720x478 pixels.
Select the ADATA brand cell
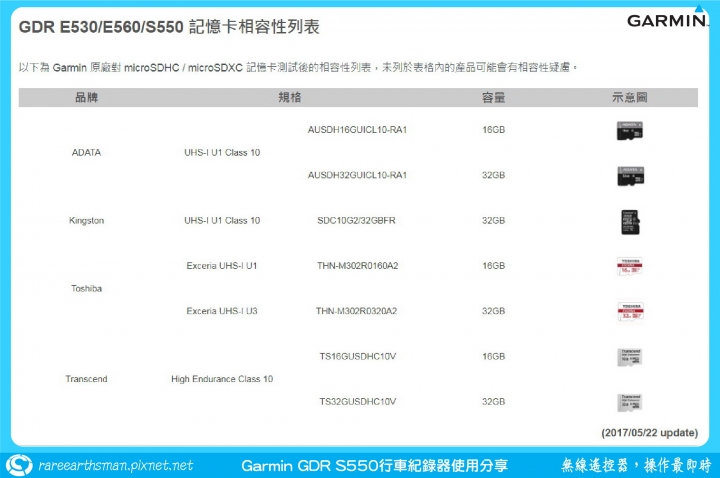tap(86, 152)
